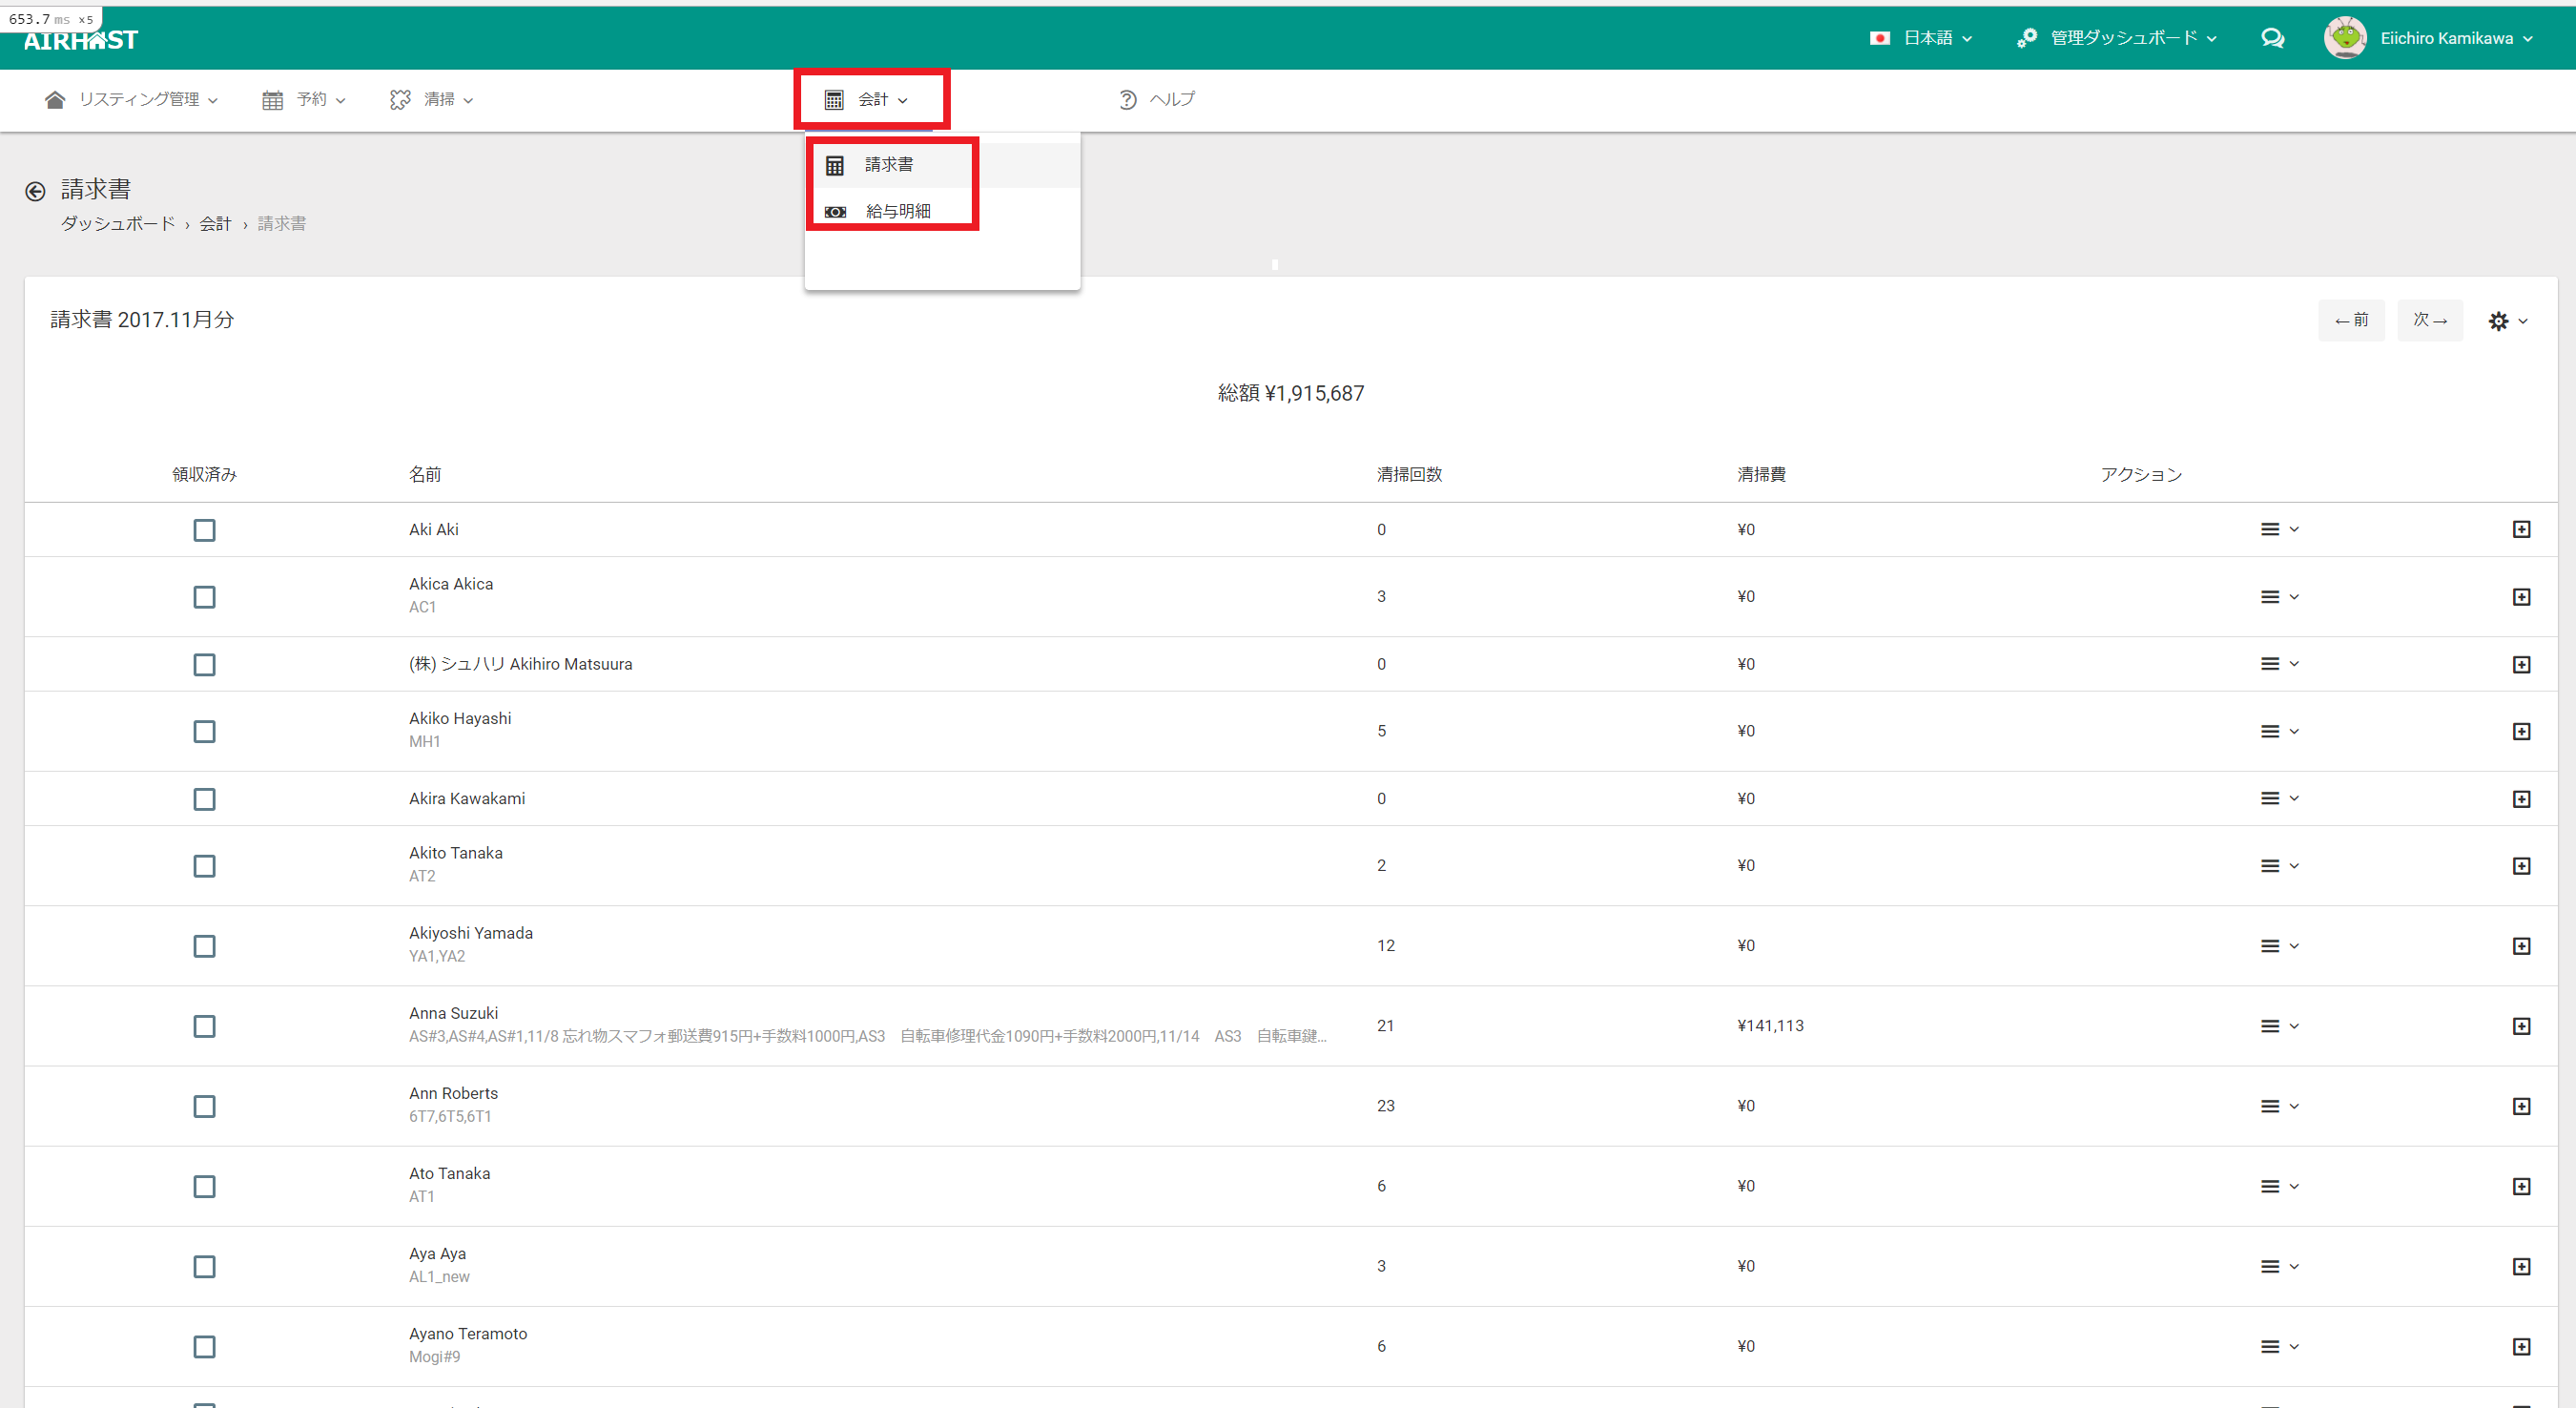The height and width of the screenshot is (1408, 2576).
Task: Click the plus icon in Aki Aki row
Action: (2521, 529)
